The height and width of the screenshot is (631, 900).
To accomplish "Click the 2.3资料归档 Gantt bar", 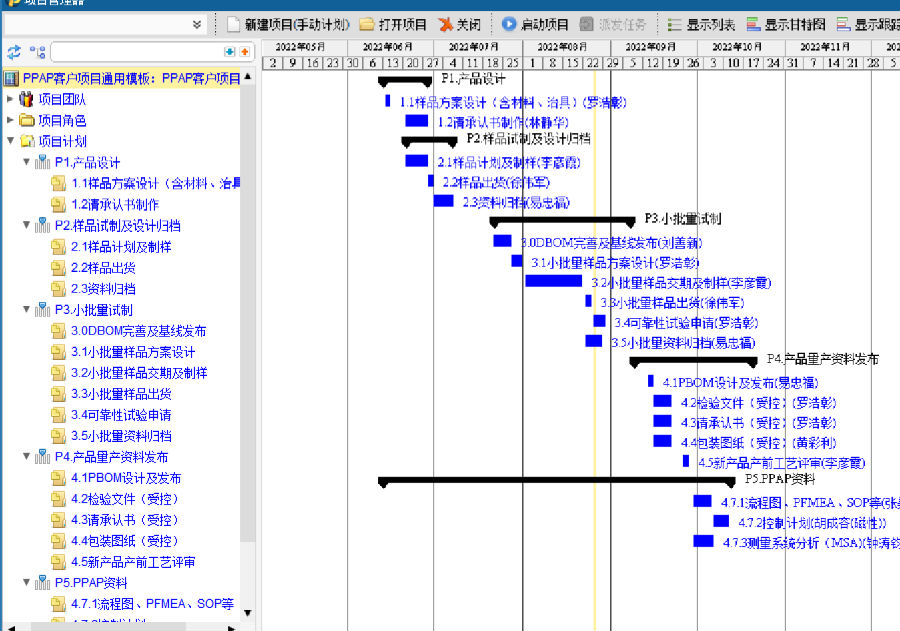I will click(x=444, y=201).
